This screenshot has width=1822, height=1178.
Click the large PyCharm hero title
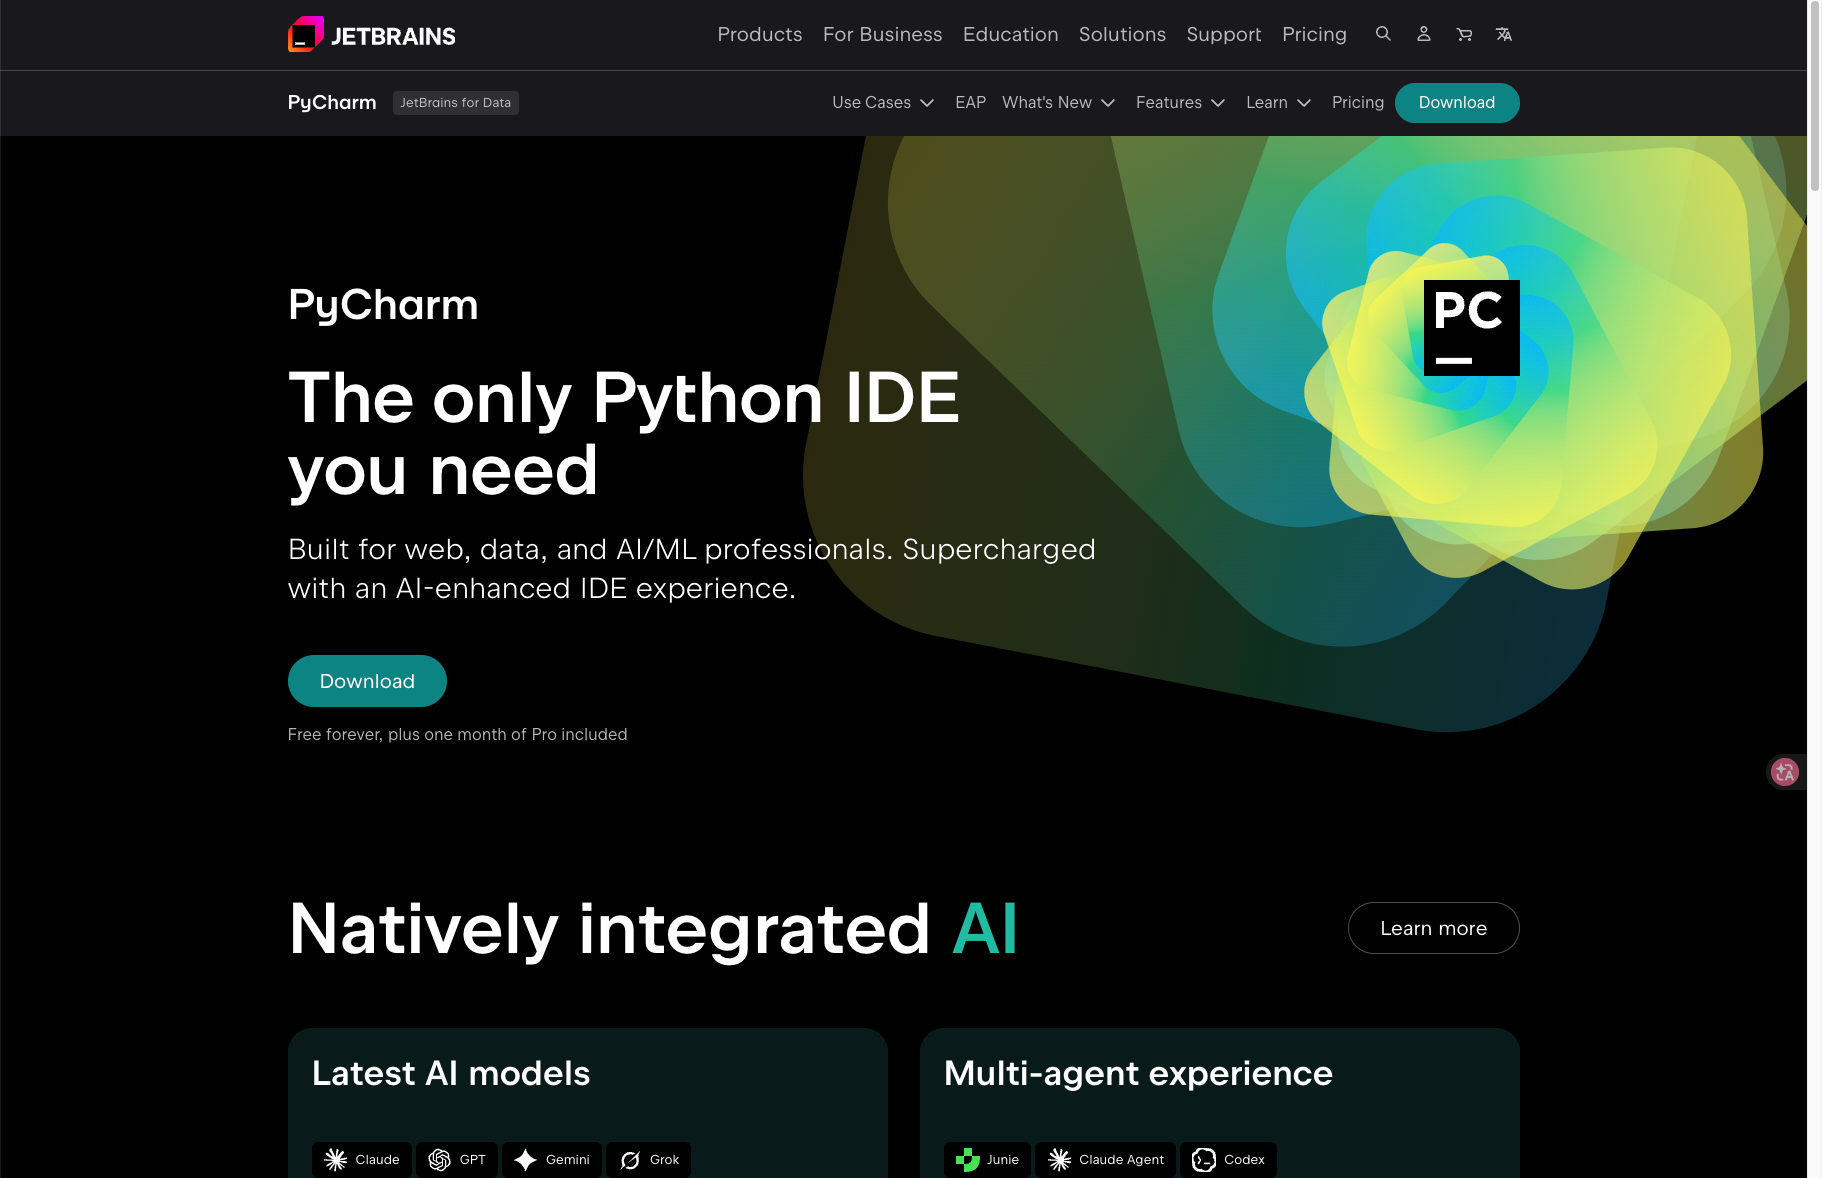click(383, 305)
